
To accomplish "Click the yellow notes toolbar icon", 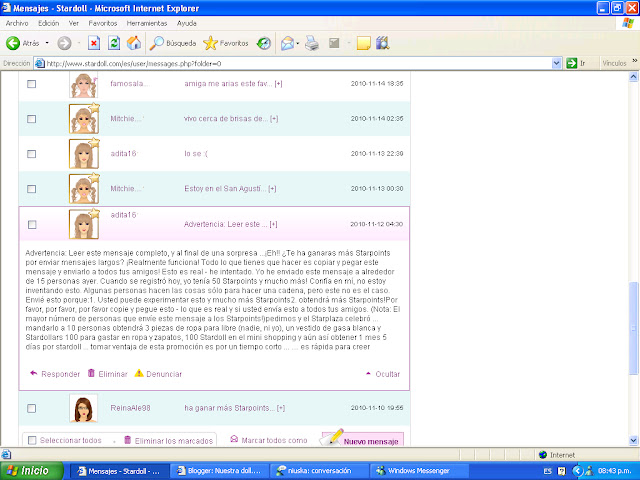I will click(363, 43).
